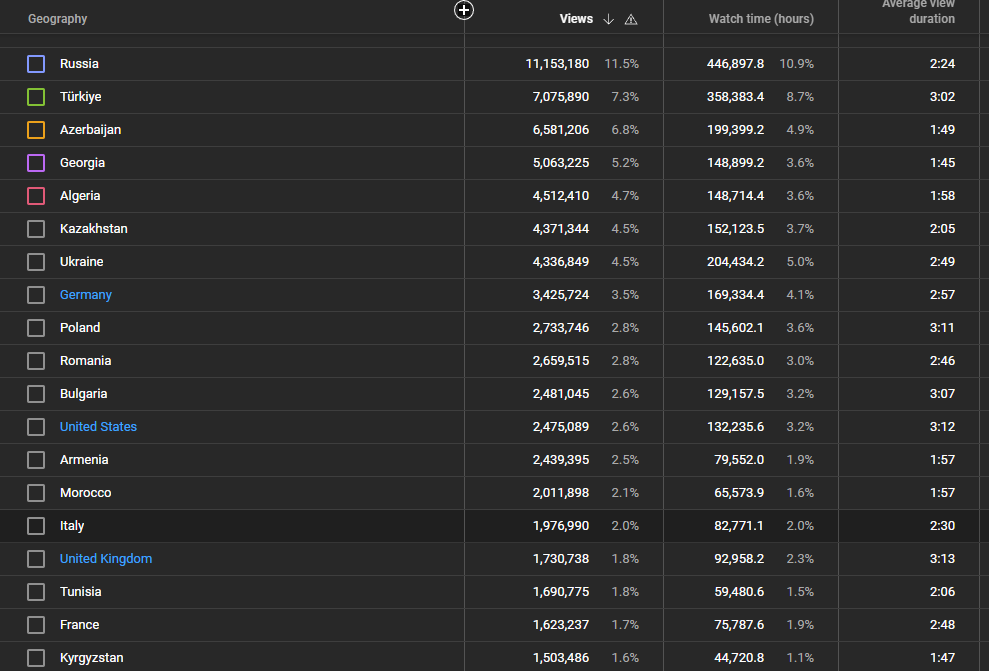Click the warning triangle icon beside Views
This screenshot has height=671, width=989.
tap(631, 20)
